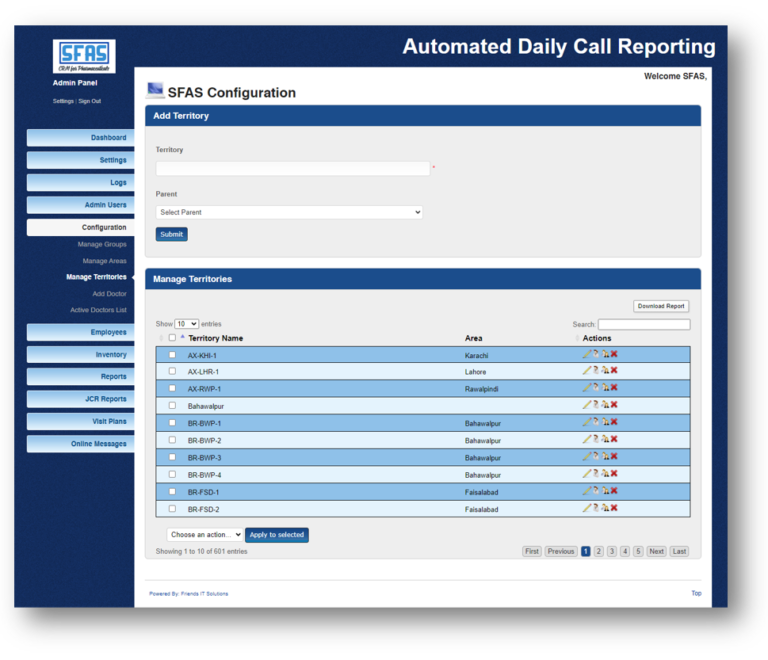This screenshot has width=768, height=660.
Task: Expand the Show entries count dropdown
Action: pyautogui.click(x=187, y=324)
